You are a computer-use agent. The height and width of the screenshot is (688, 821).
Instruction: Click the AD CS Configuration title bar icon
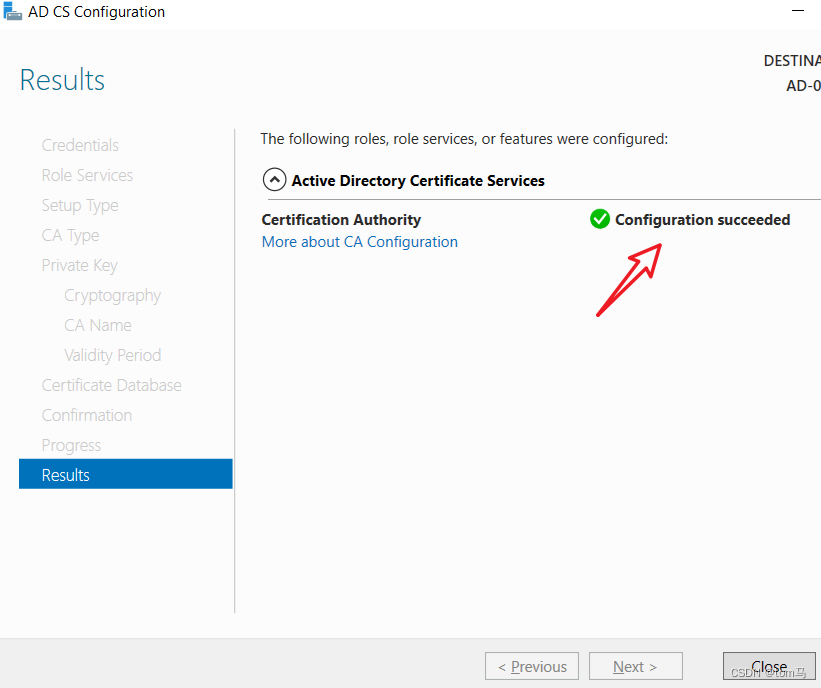[12, 12]
